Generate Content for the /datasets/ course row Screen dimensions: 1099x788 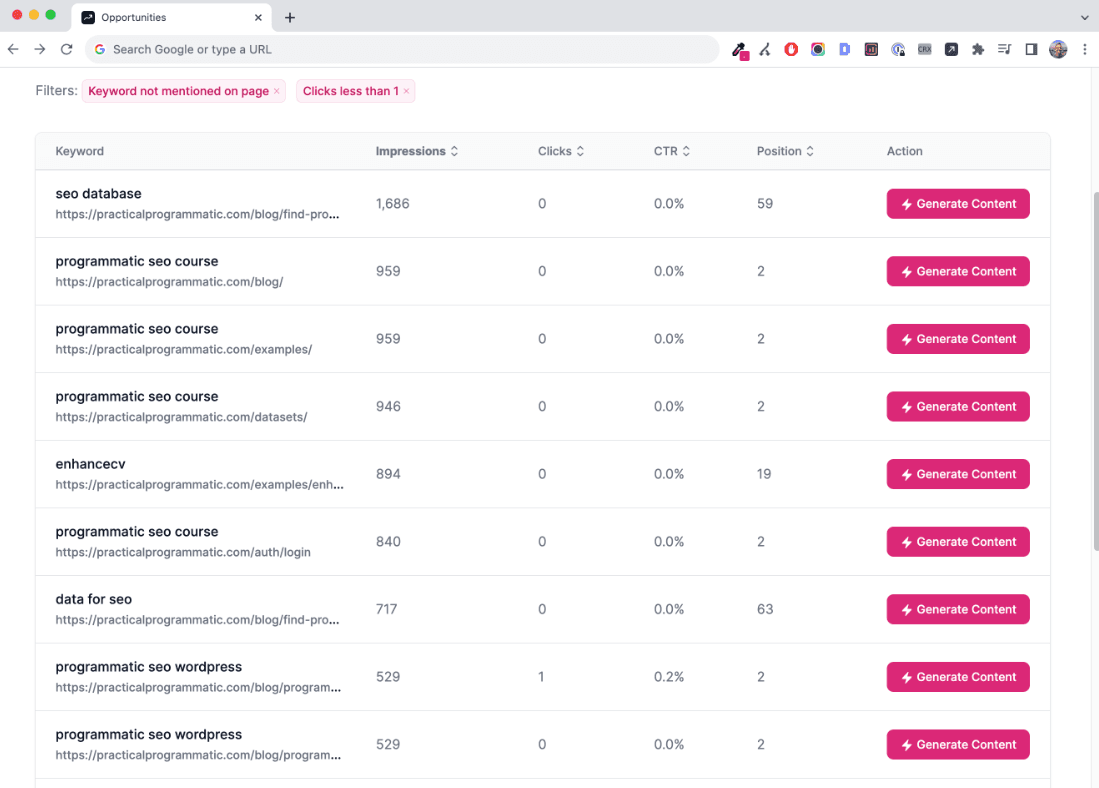(957, 407)
